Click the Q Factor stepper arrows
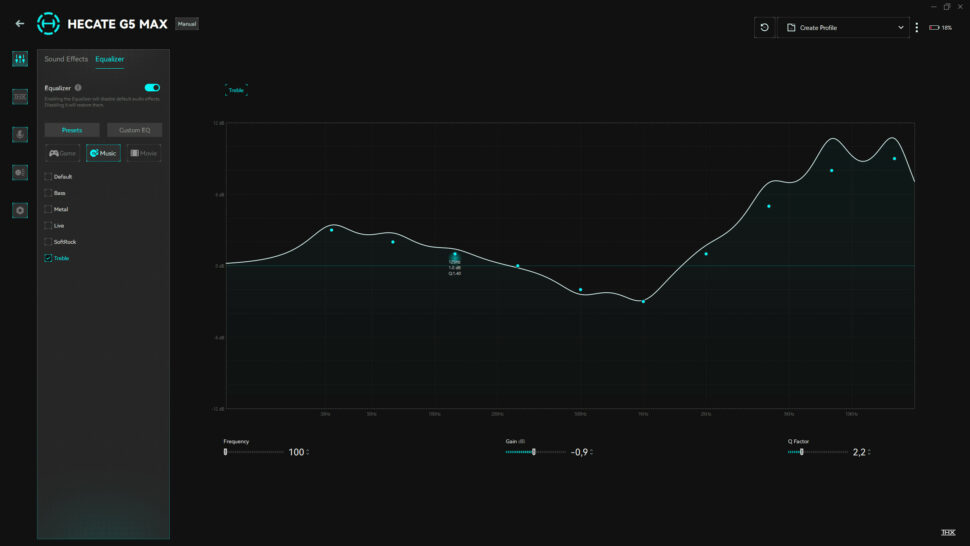 pyautogui.click(x=869, y=452)
